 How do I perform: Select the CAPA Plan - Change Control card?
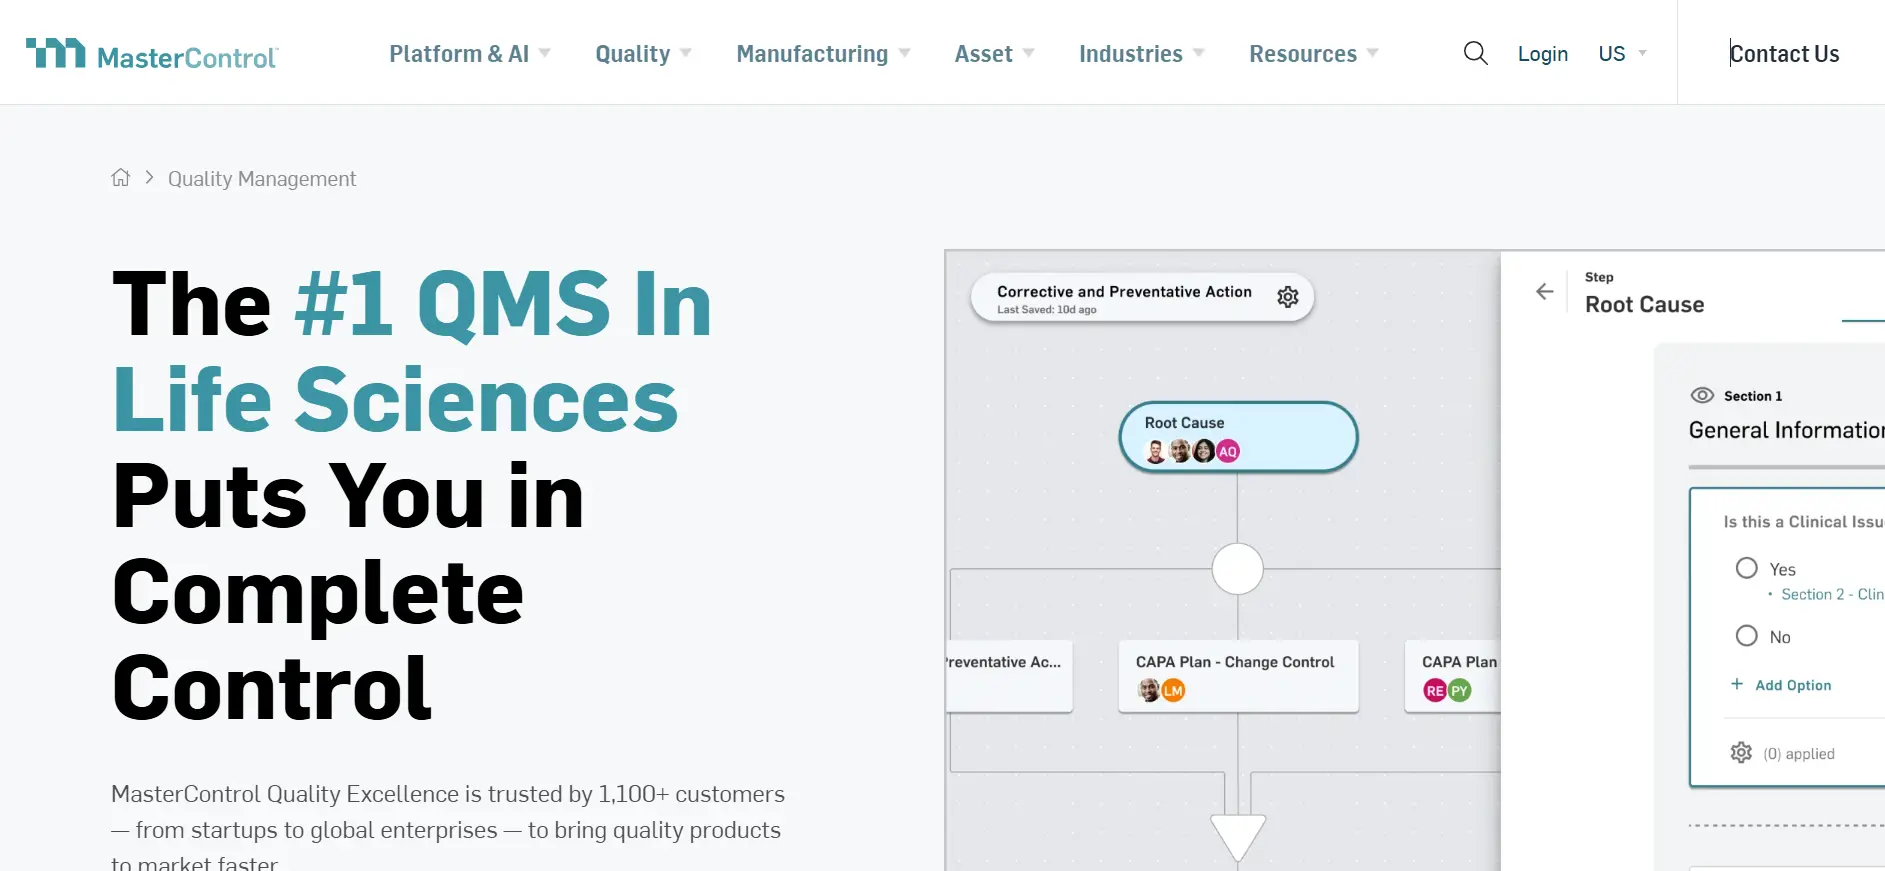point(1238,676)
